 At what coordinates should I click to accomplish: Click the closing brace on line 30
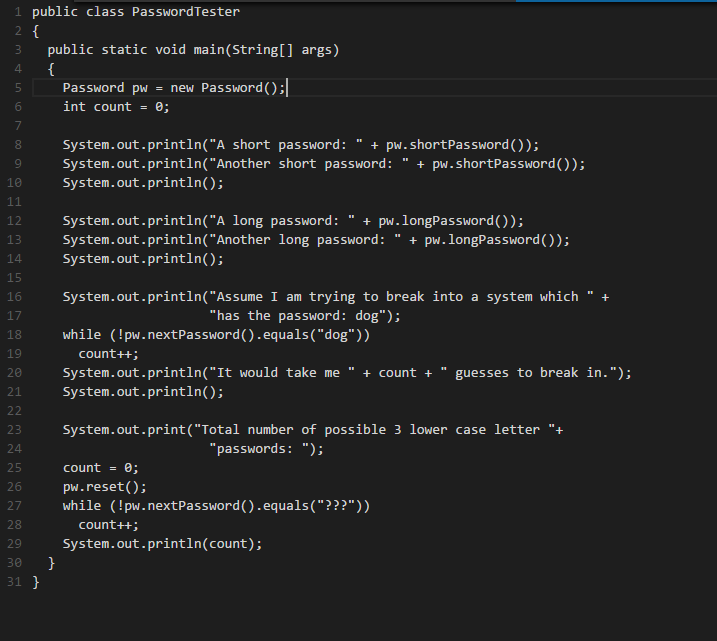click(x=51, y=563)
